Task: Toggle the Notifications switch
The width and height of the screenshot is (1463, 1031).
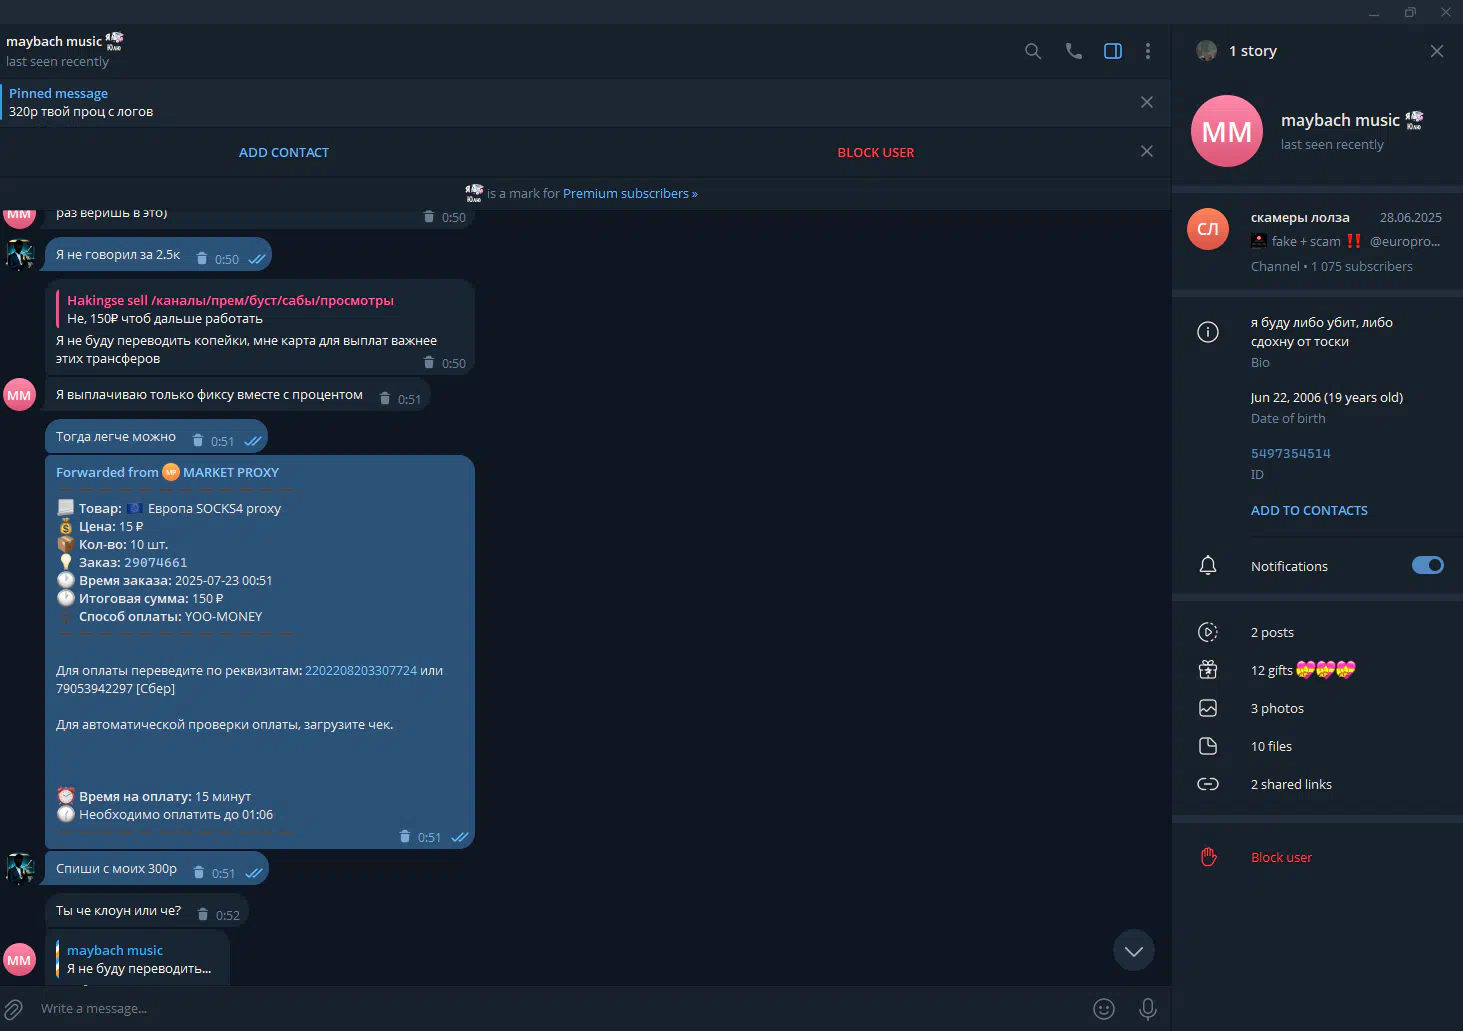Action: [1428, 566]
